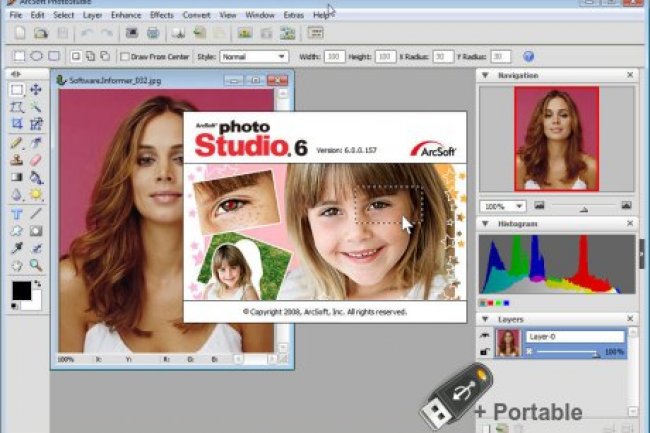The width and height of the screenshot is (650, 433).
Task: Select the Zoom magnifier tool
Action: tap(36, 265)
